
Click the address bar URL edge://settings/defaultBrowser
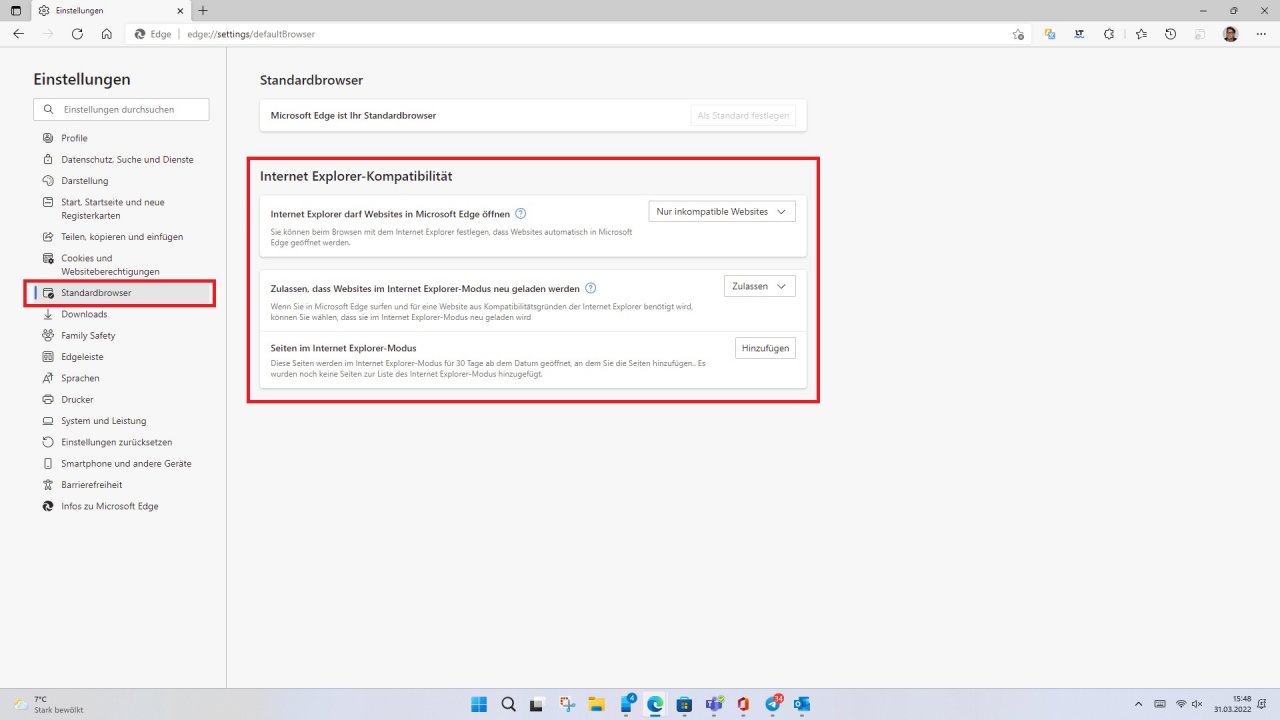[x=251, y=34]
